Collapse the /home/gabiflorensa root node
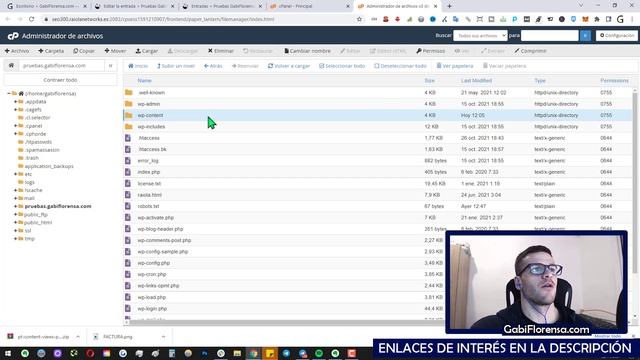The image size is (640, 360). tap(9, 93)
